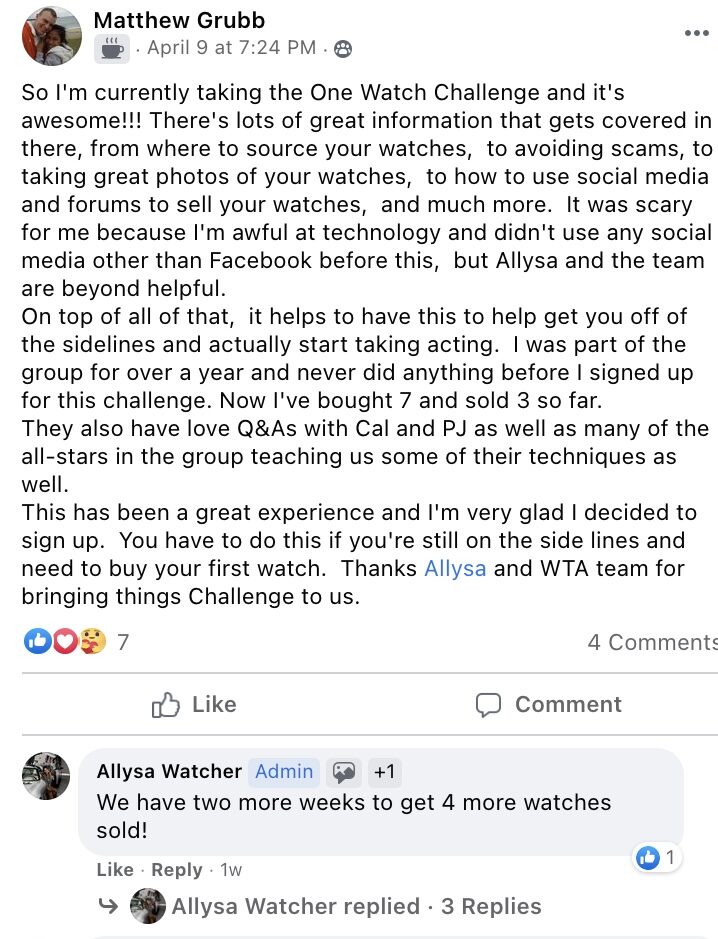Click the Admin badge label

click(284, 771)
